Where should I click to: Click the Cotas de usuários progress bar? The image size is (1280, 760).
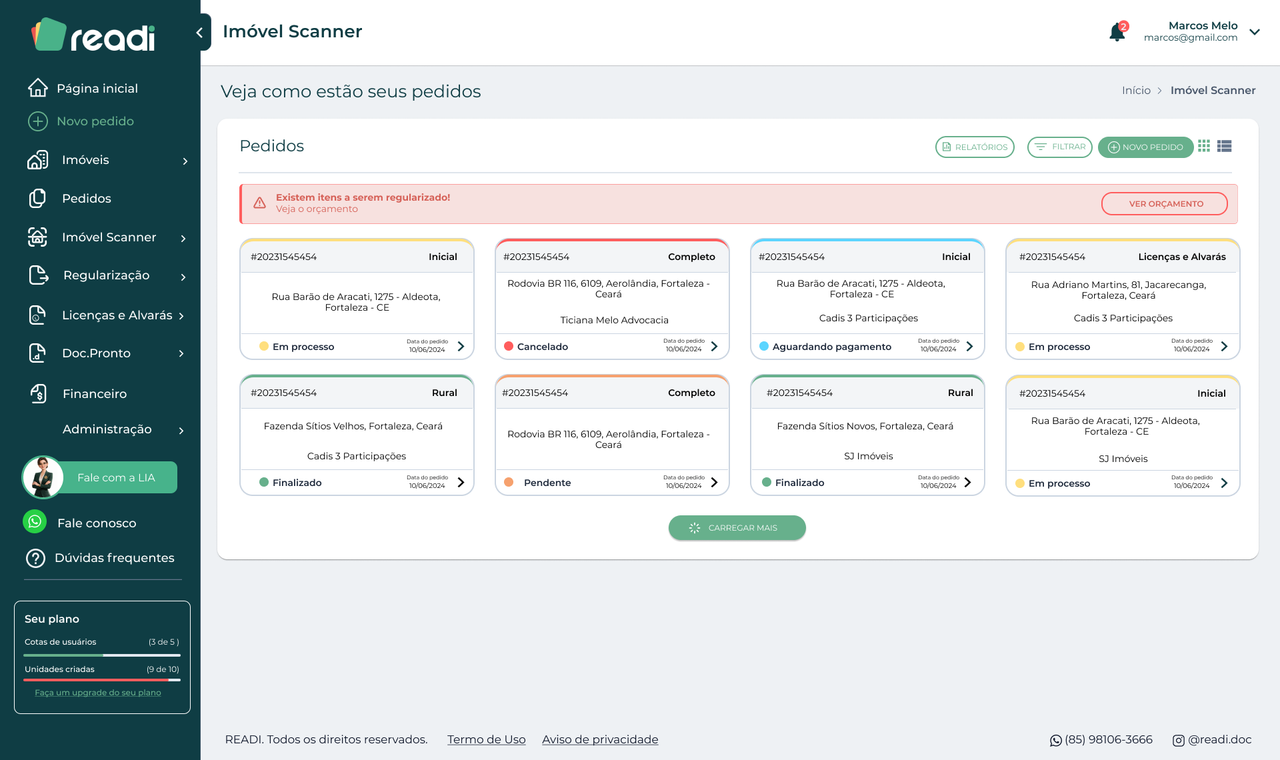click(x=102, y=655)
